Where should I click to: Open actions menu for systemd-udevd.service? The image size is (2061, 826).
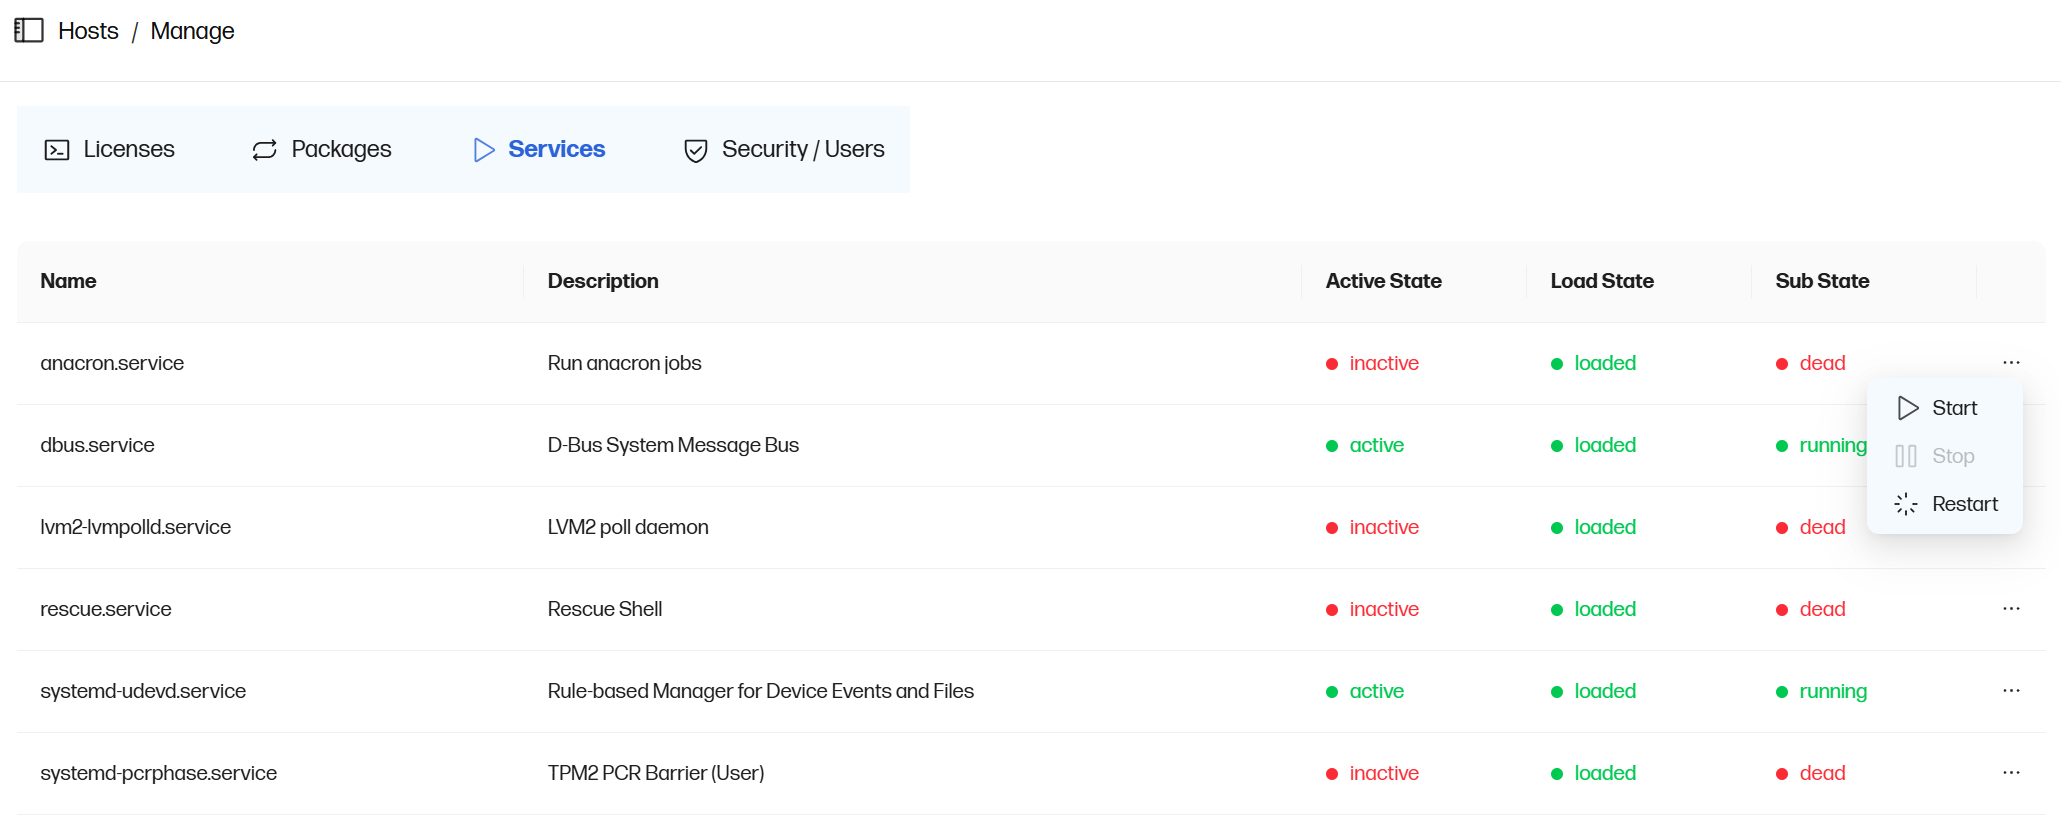coord(2011,690)
